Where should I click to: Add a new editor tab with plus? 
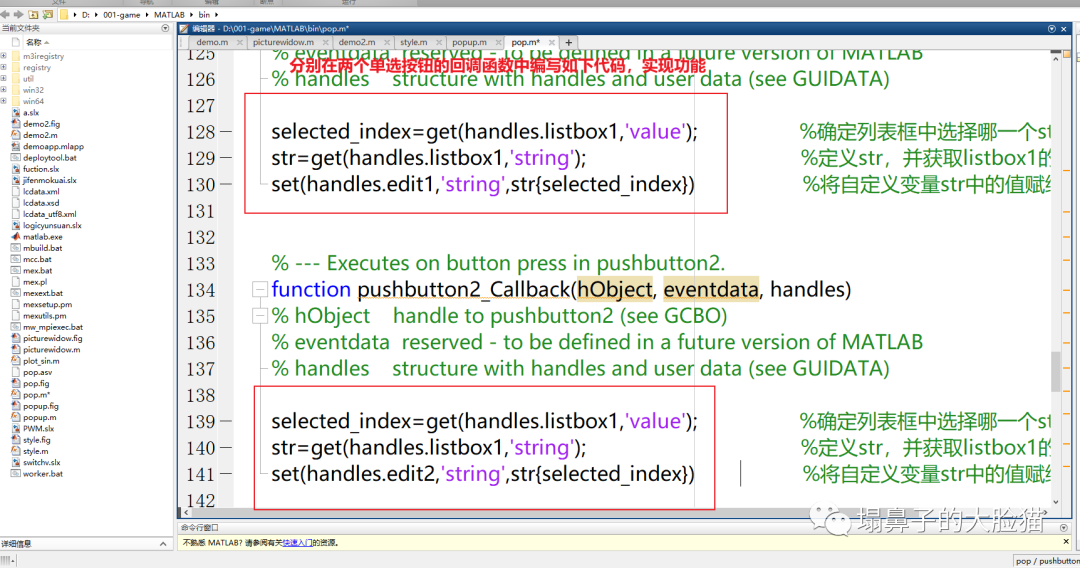[568, 43]
